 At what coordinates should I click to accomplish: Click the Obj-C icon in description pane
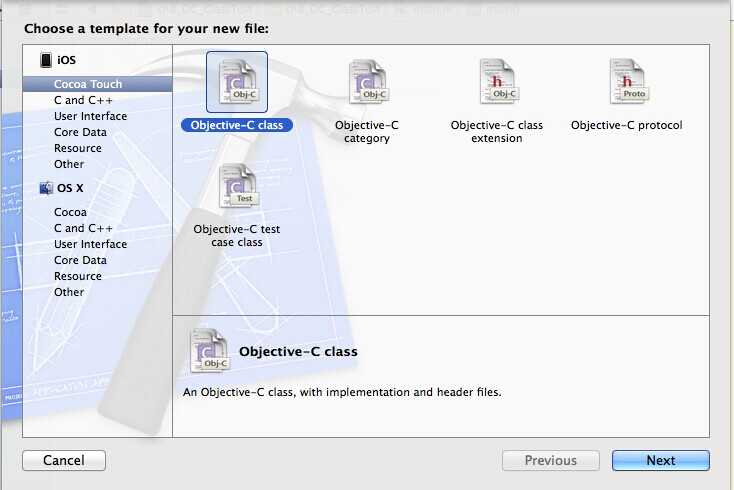click(x=210, y=351)
